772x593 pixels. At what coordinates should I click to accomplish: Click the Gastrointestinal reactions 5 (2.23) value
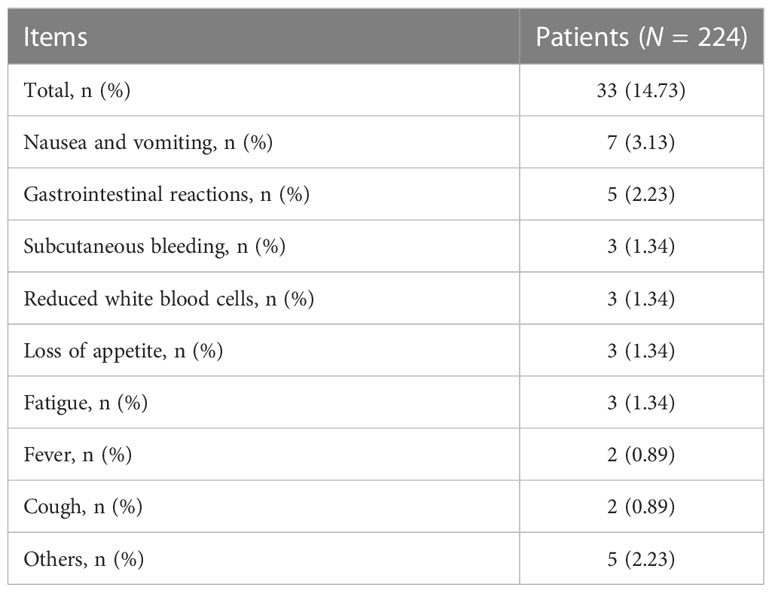pyautogui.click(x=641, y=194)
